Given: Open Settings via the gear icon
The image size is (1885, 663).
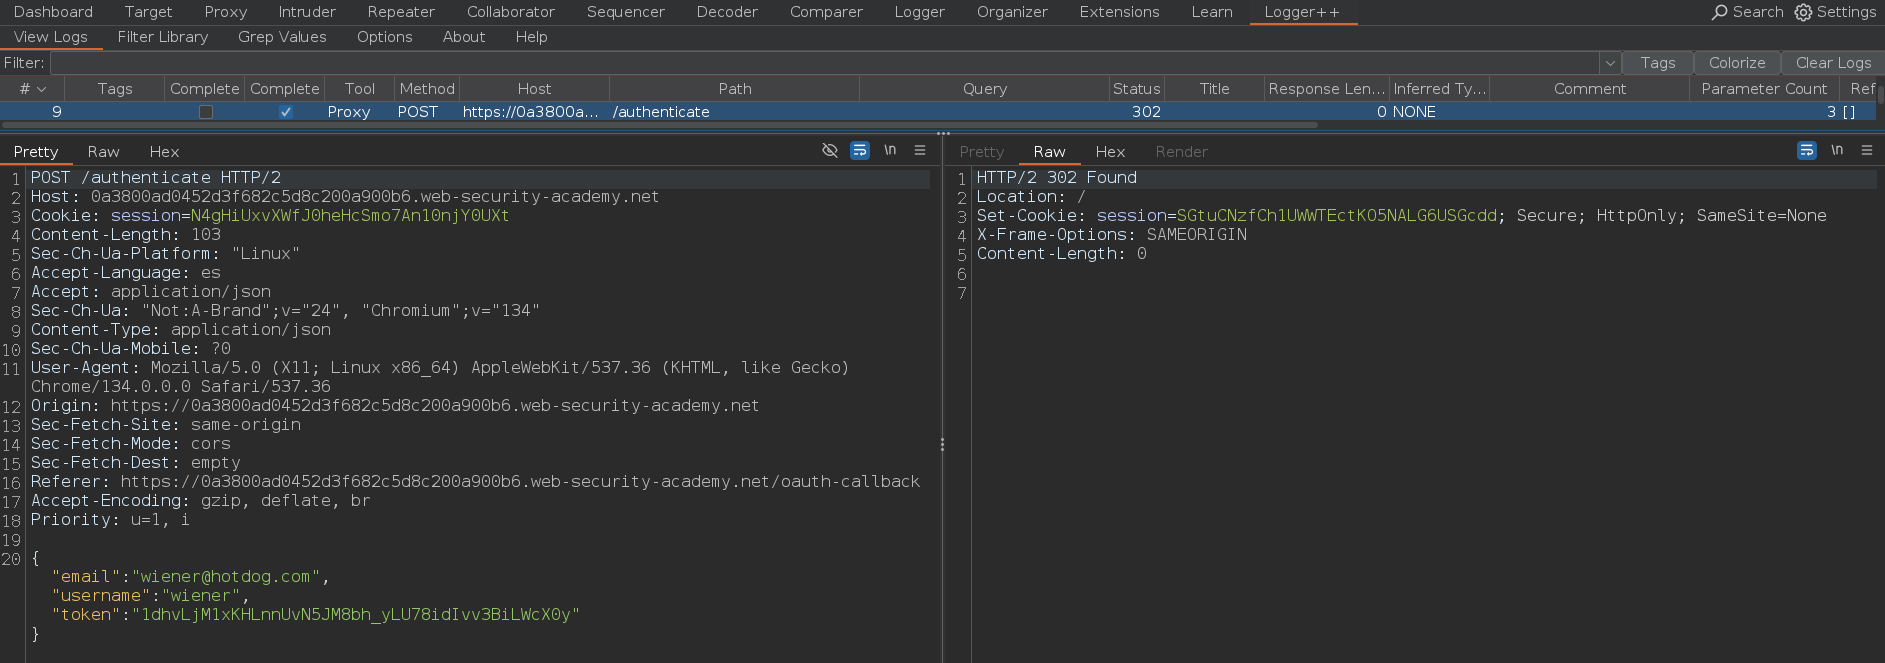Looking at the screenshot, I should pyautogui.click(x=1803, y=12).
